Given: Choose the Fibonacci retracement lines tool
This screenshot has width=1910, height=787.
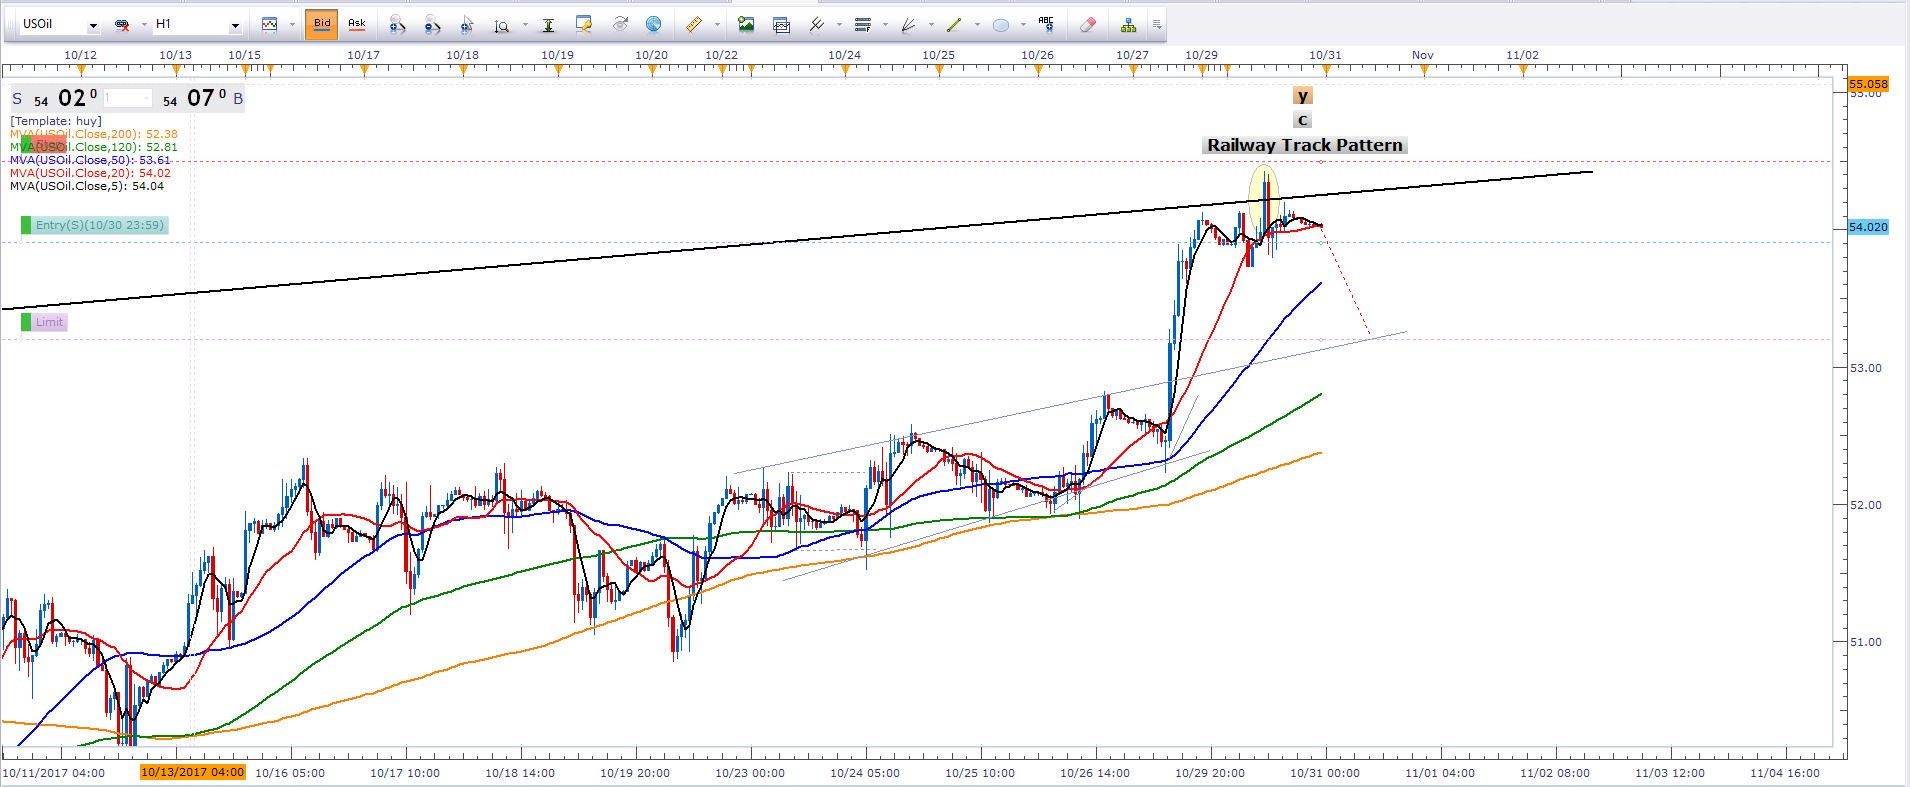Looking at the screenshot, I should (x=863, y=25).
